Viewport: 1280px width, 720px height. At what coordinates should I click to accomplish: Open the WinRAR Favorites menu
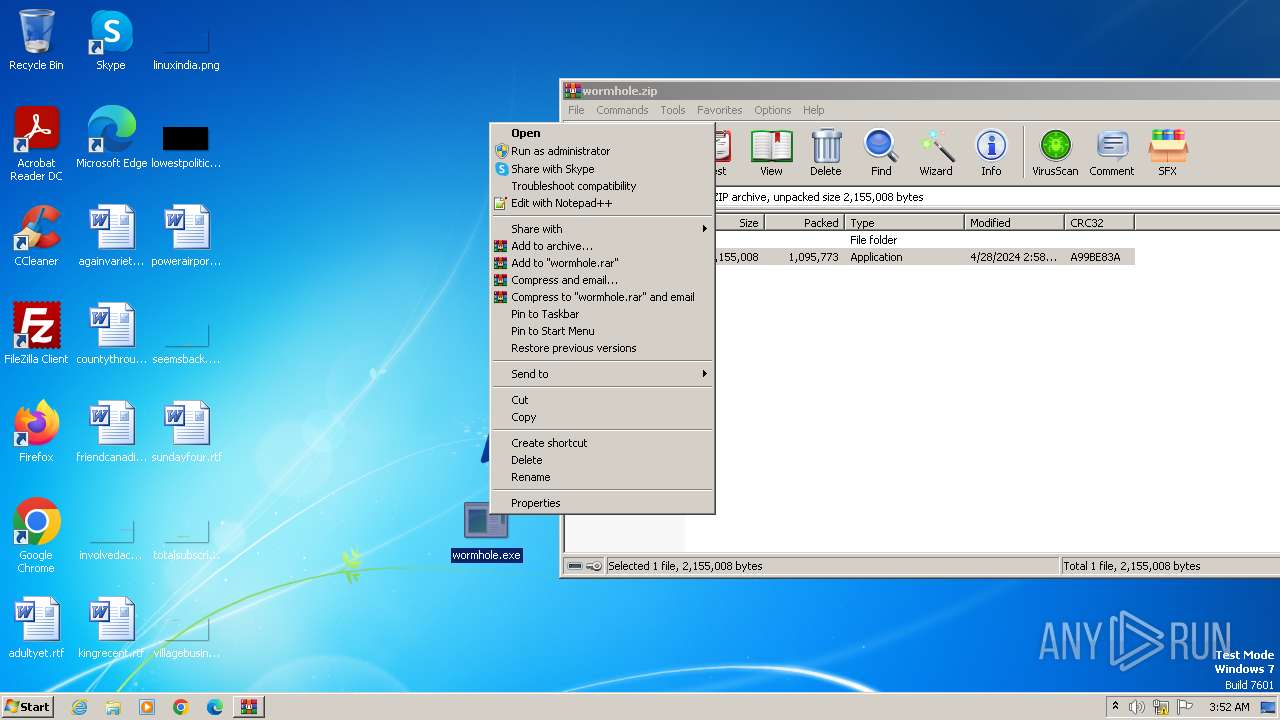(720, 110)
